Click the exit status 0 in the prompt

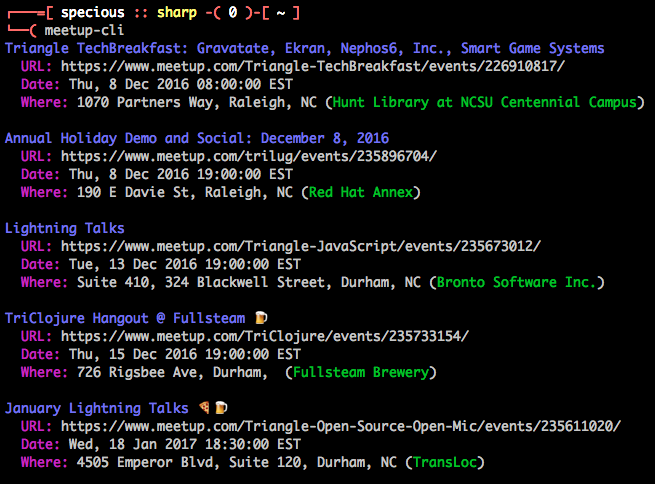point(233,13)
